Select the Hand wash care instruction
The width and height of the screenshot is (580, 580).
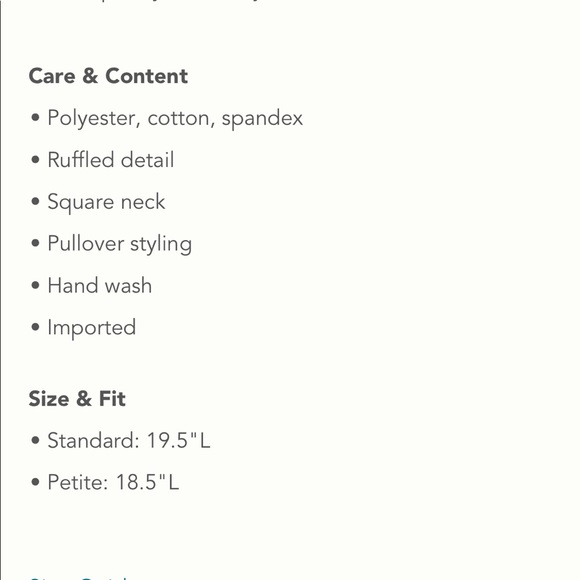[100, 286]
